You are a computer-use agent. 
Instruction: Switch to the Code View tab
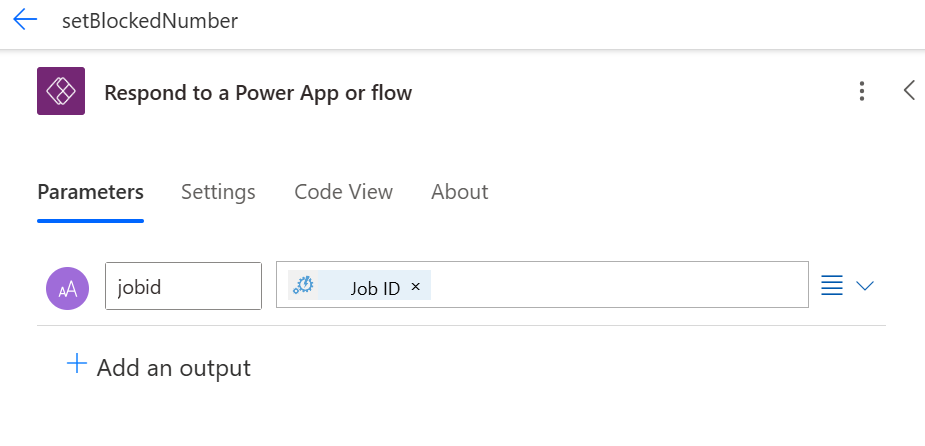tap(343, 192)
